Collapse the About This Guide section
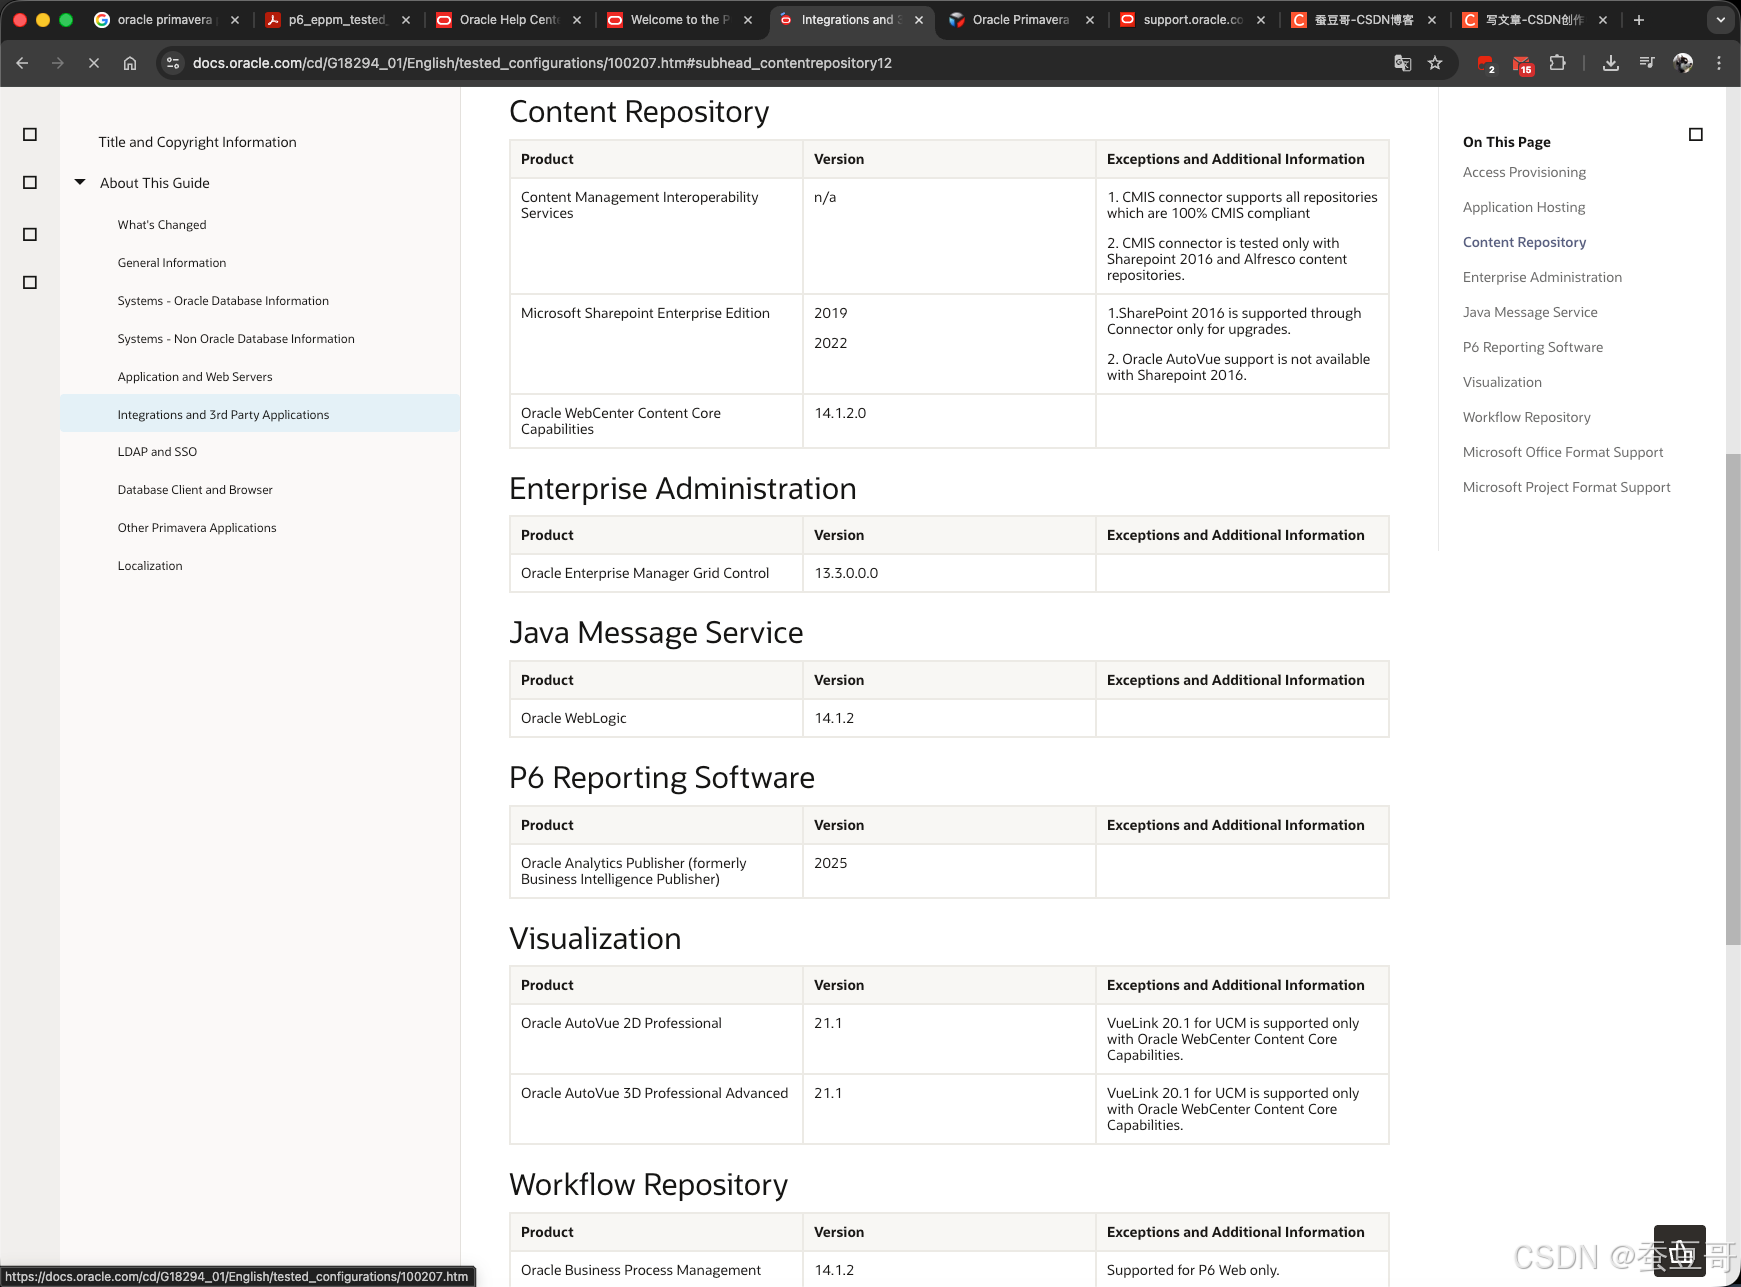The width and height of the screenshot is (1741, 1287). pos(80,183)
